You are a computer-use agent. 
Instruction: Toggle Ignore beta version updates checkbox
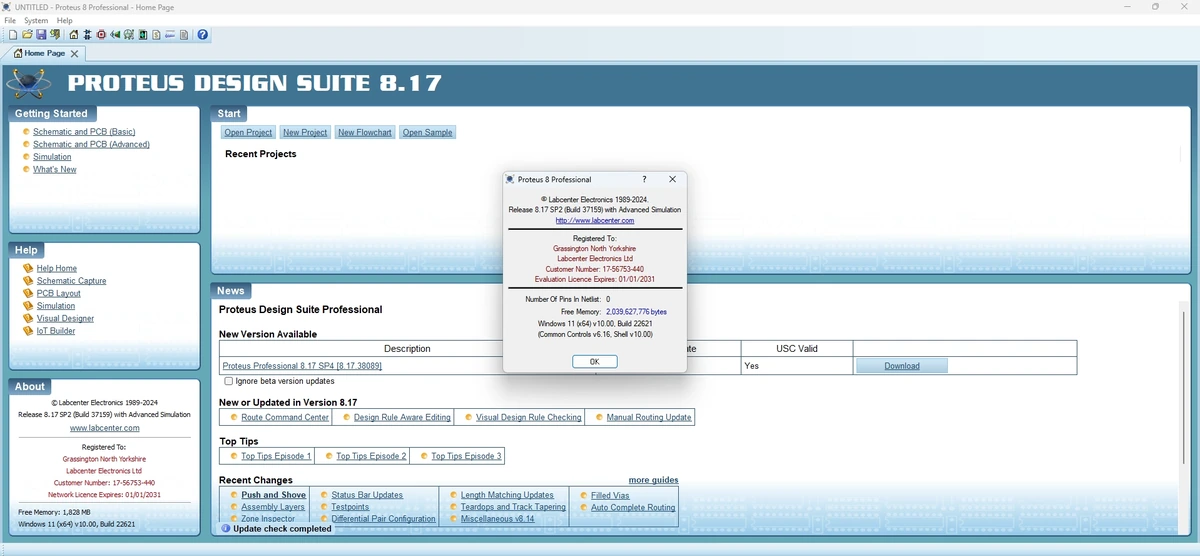tap(229, 381)
